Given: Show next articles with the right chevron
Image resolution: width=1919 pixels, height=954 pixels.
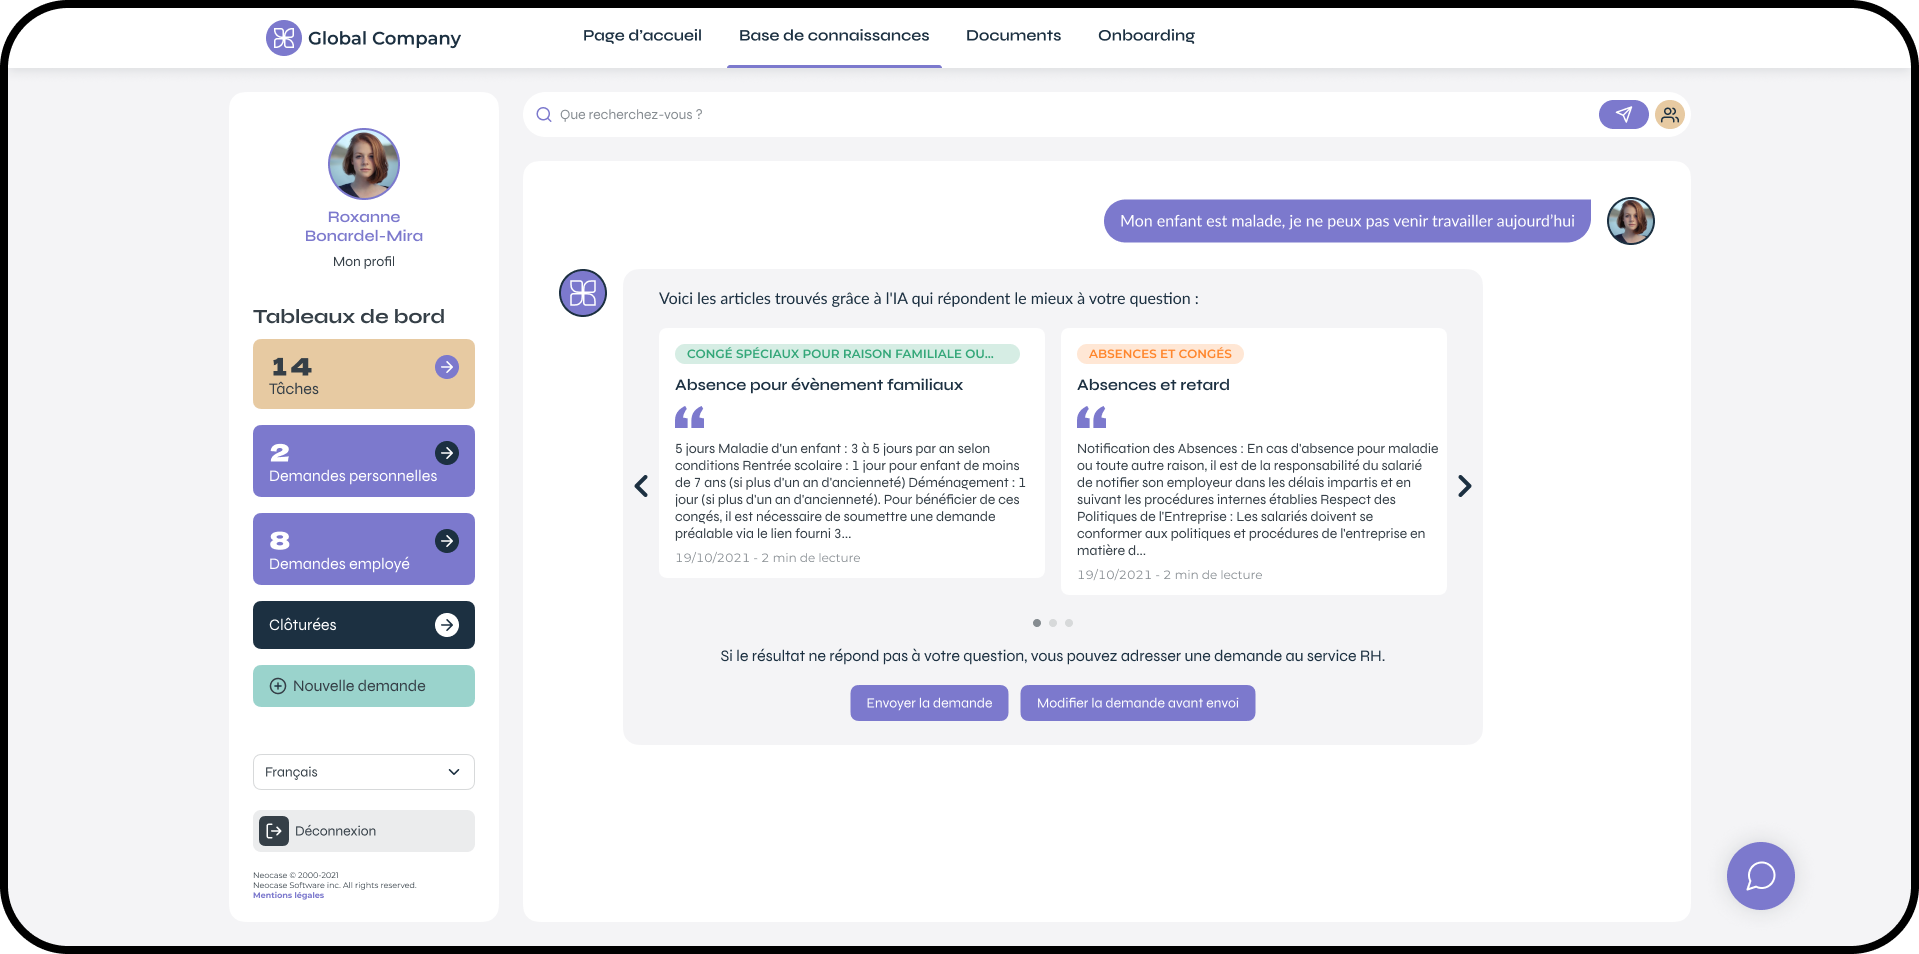Looking at the screenshot, I should pos(1464,486).
